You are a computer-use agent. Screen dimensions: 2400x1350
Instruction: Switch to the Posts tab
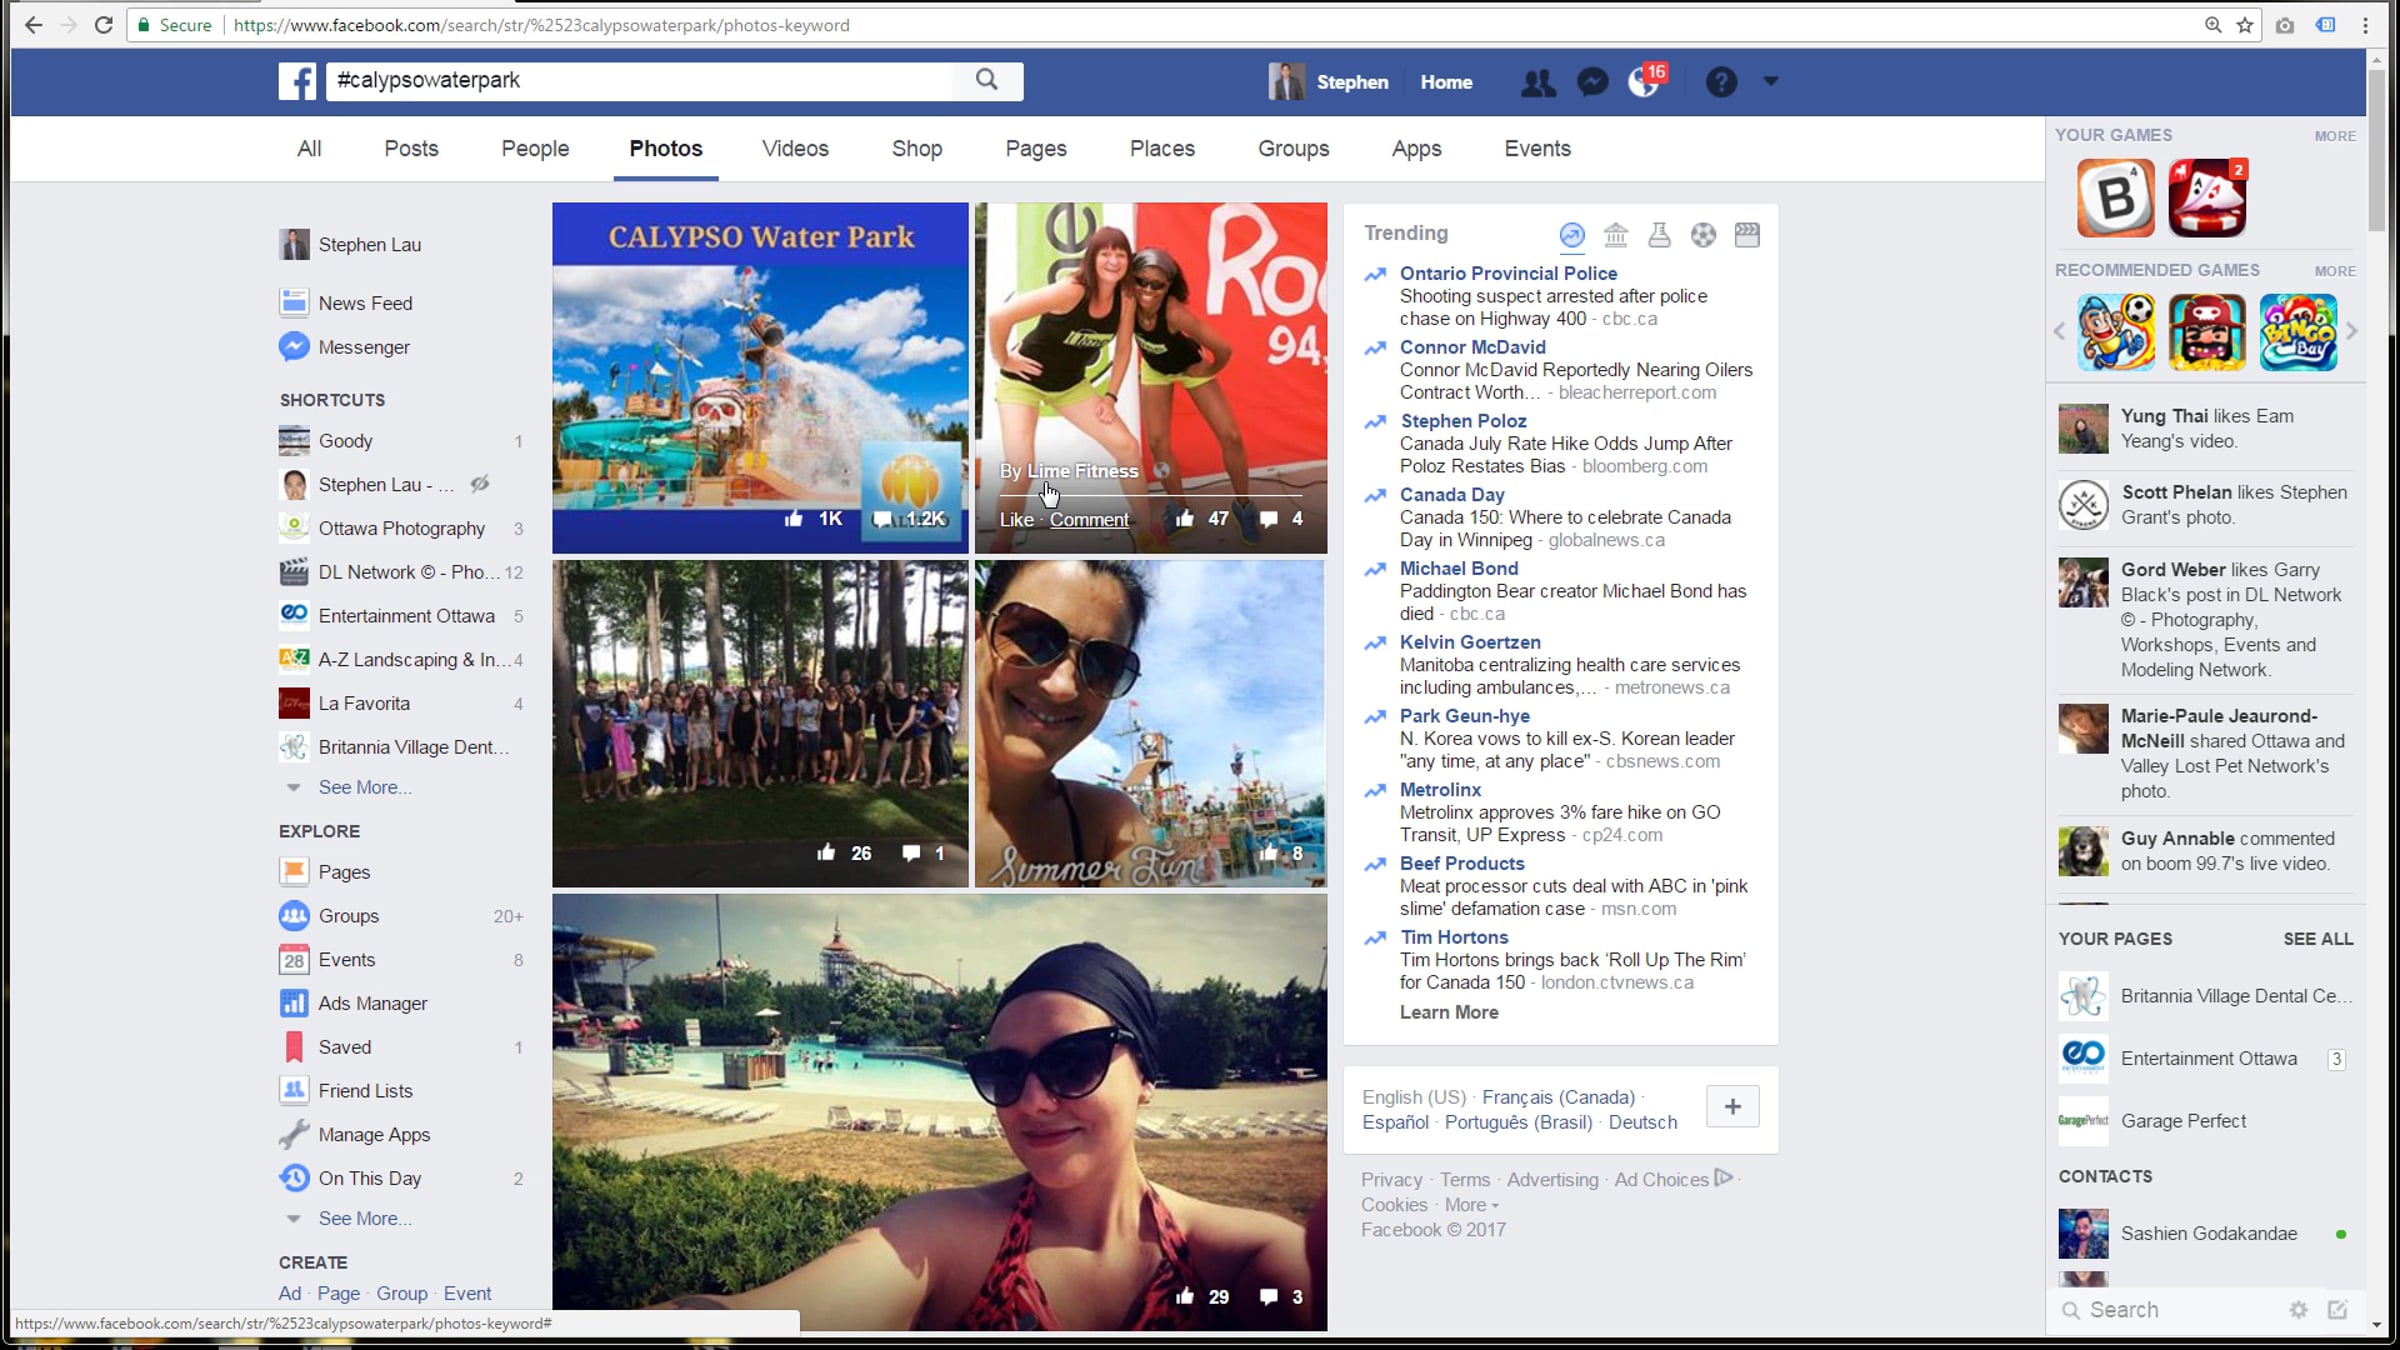(411, 149)
